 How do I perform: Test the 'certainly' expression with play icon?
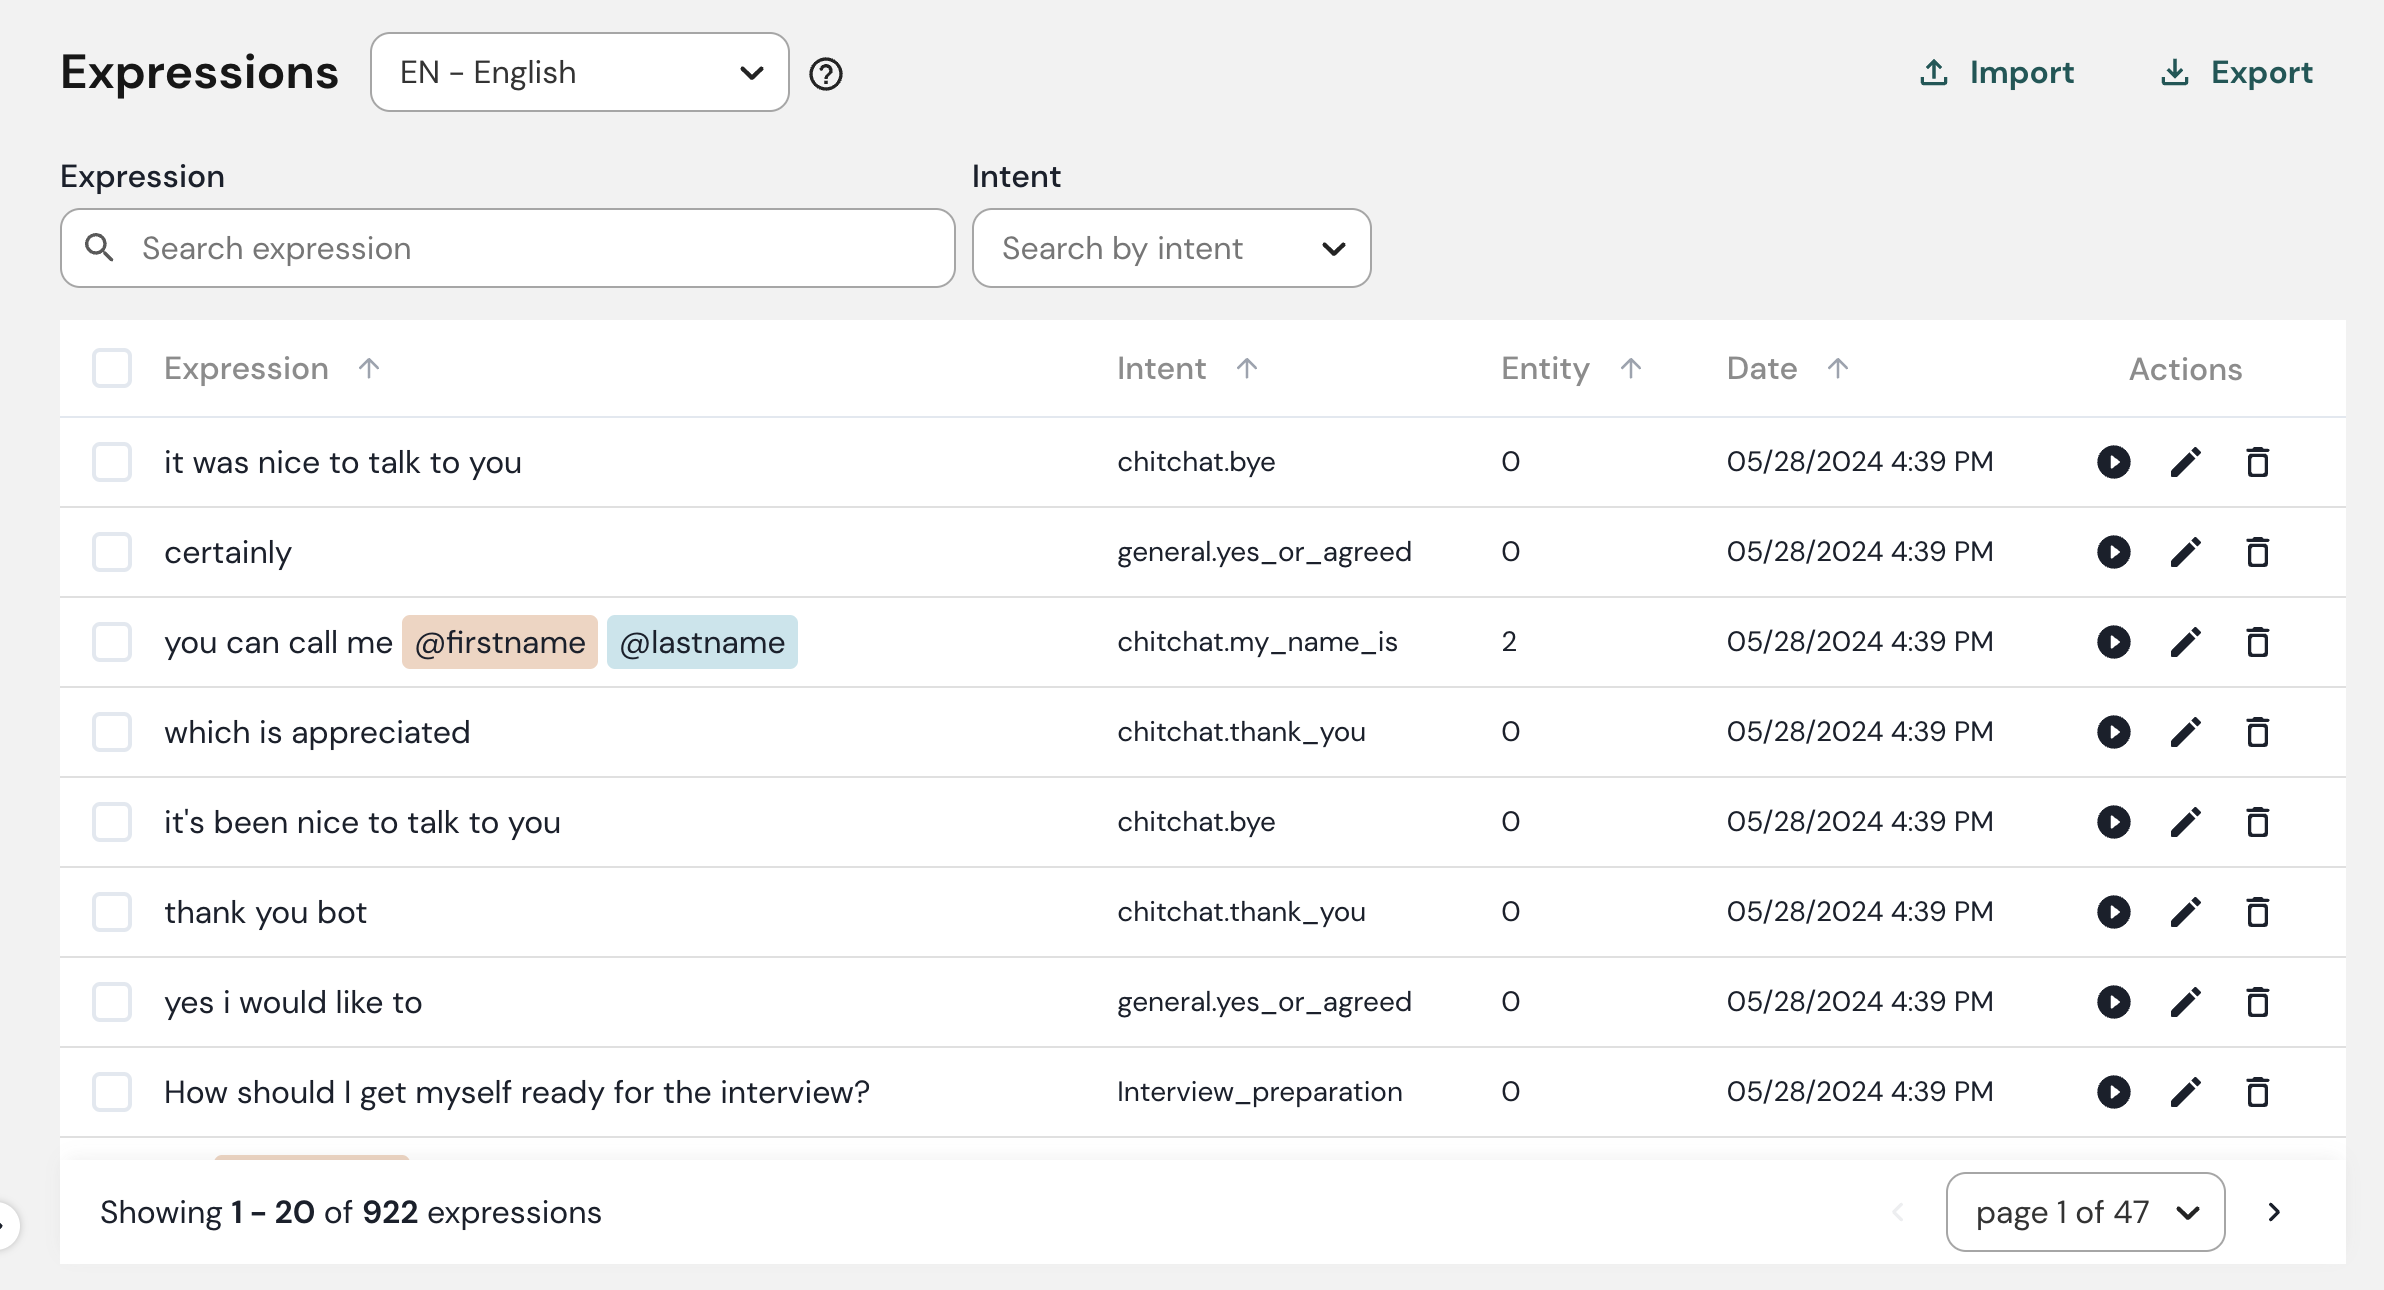2113,552
